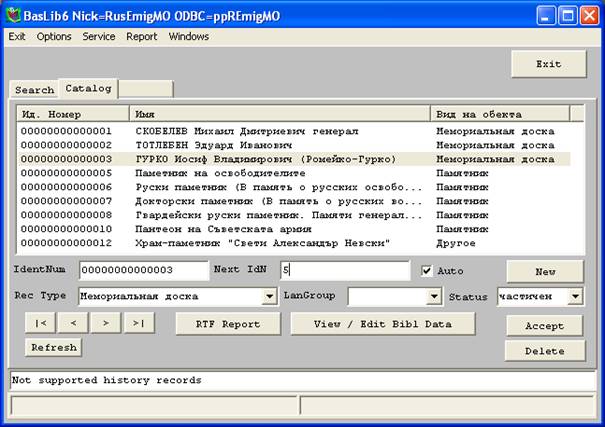
Task: Toggle the Auto checkbox
Action: click(x=427, y=271)
